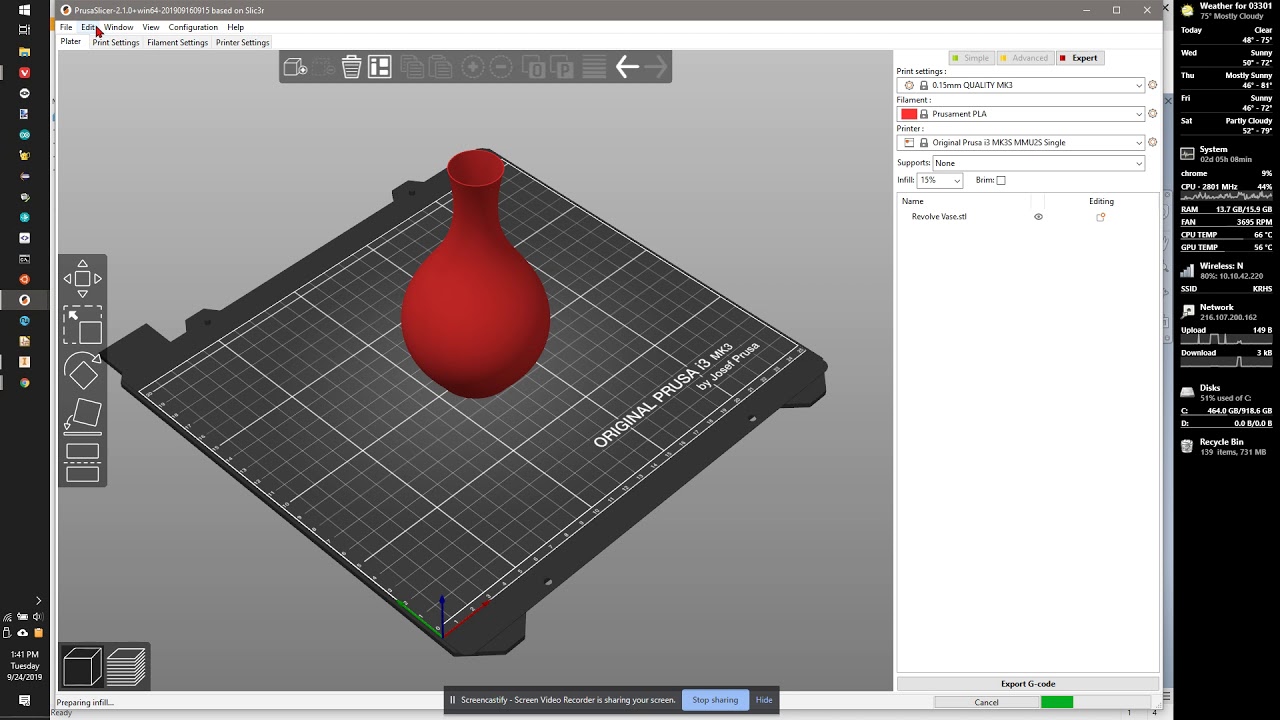Click the Undo left arrow icon

[627, 67]
